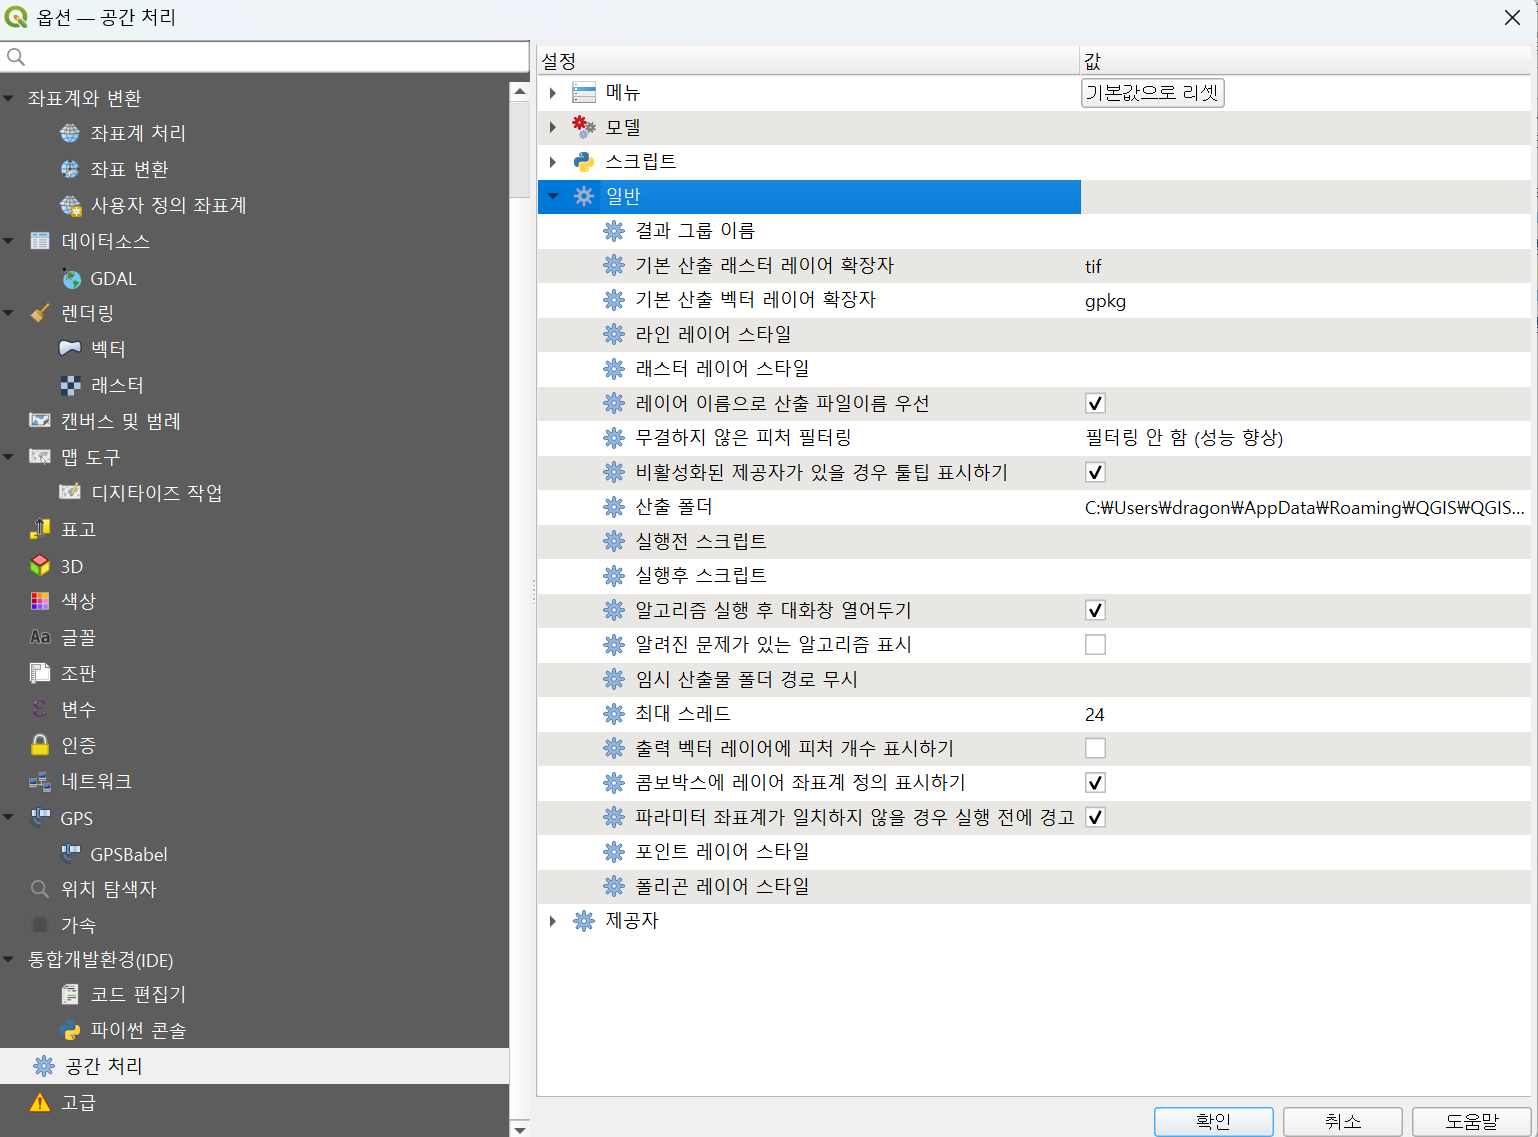Collapse the GPS tree section
This screenshot has height=1137, width=1538.
pos(9,817)
